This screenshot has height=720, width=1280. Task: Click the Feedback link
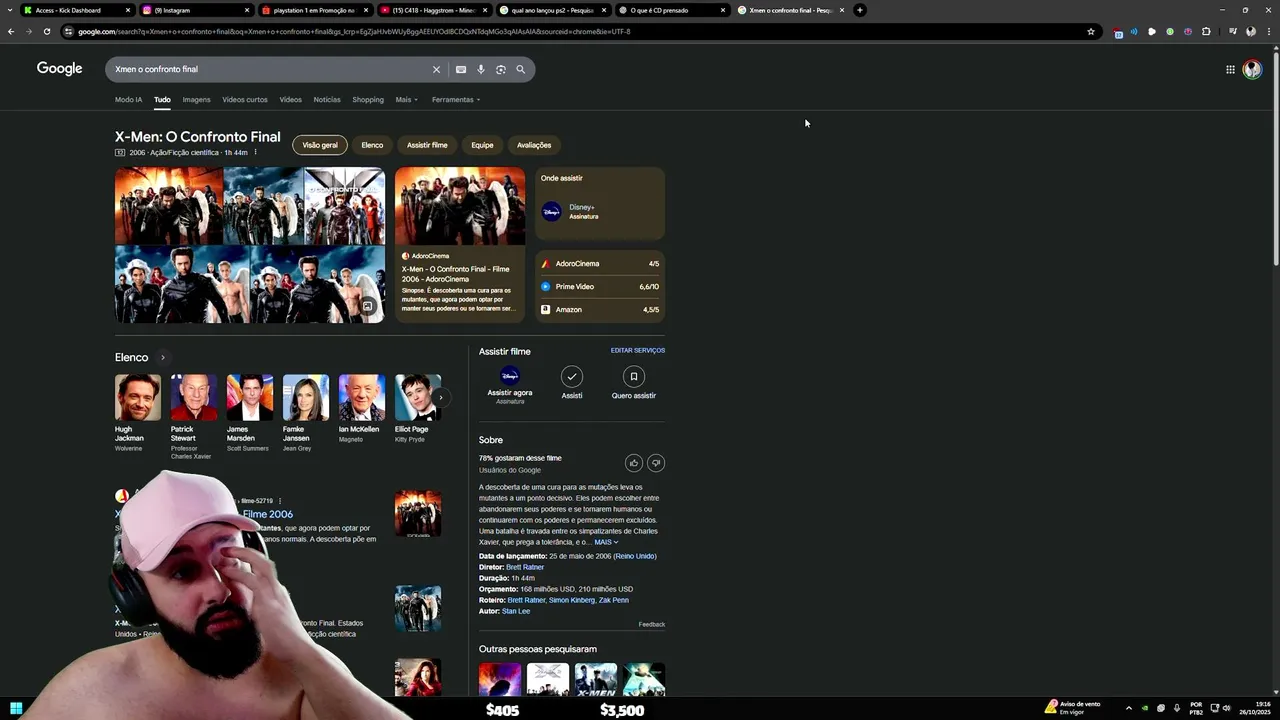pyautogui.click(x=652, y=625)
